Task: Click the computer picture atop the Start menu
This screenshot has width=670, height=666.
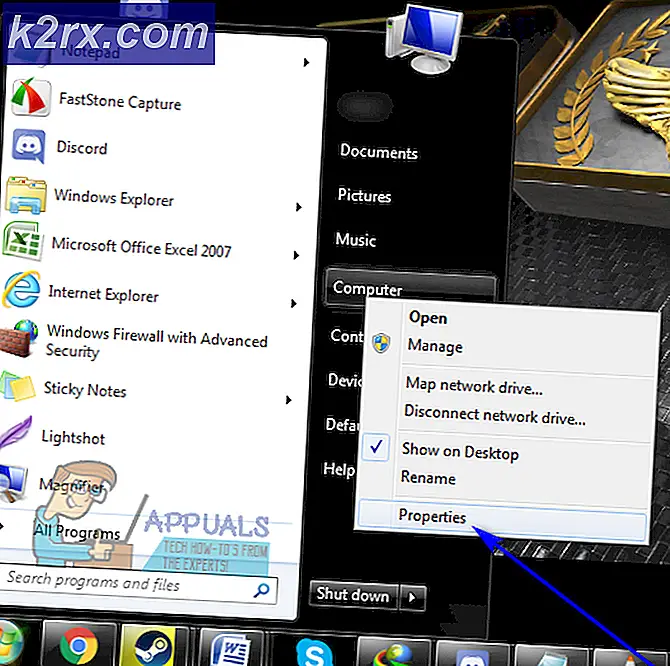Action: [423, 39]
